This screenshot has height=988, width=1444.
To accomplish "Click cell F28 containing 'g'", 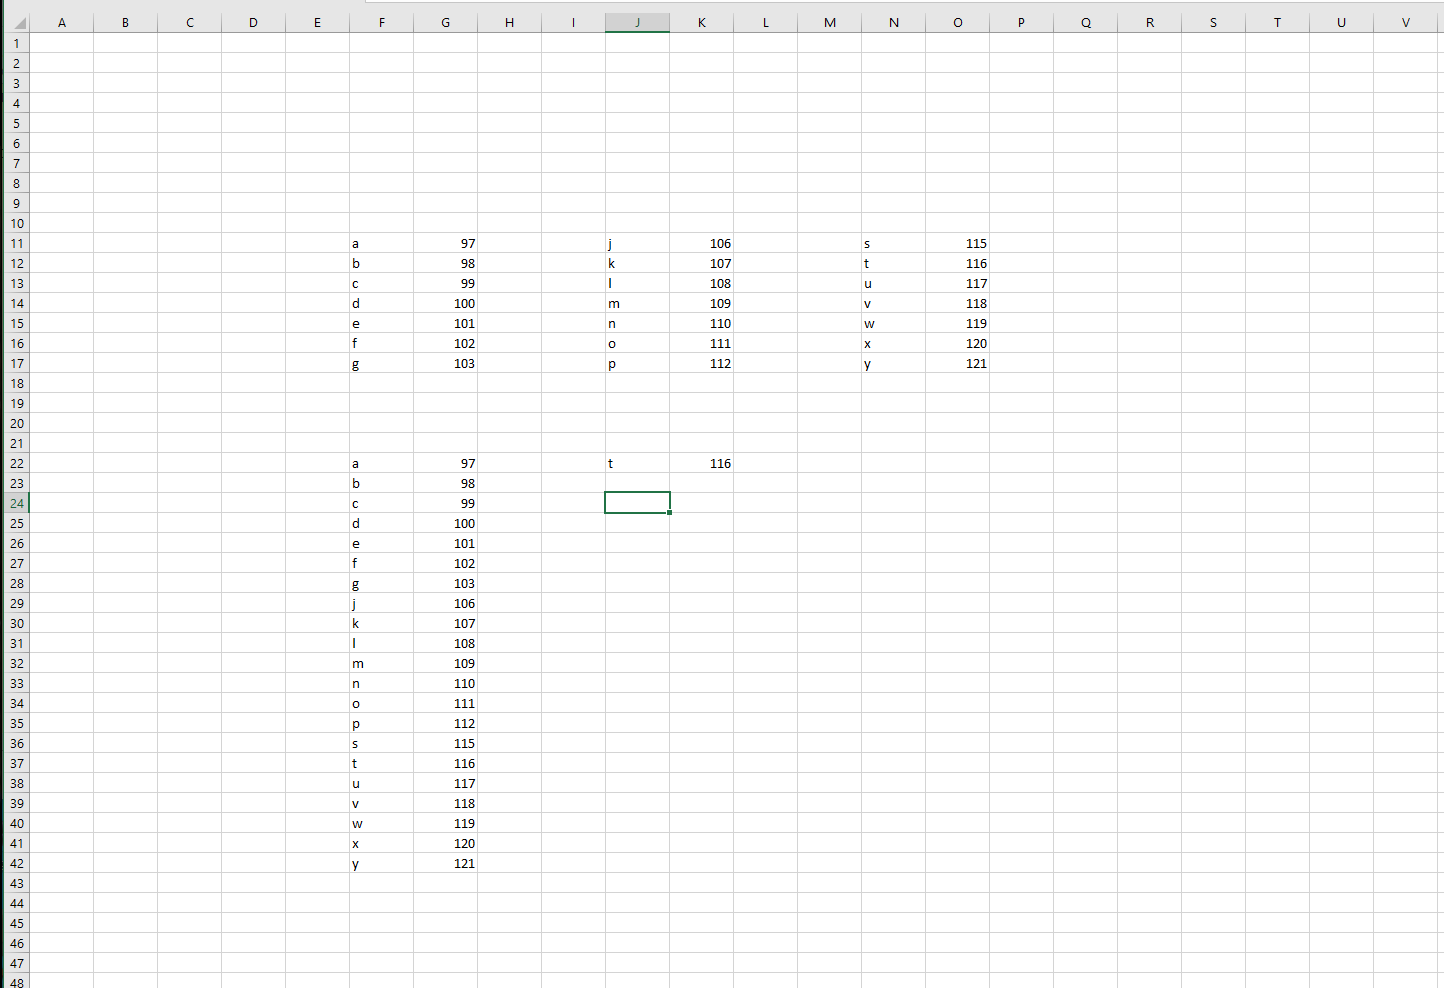I will coord(382,583).
